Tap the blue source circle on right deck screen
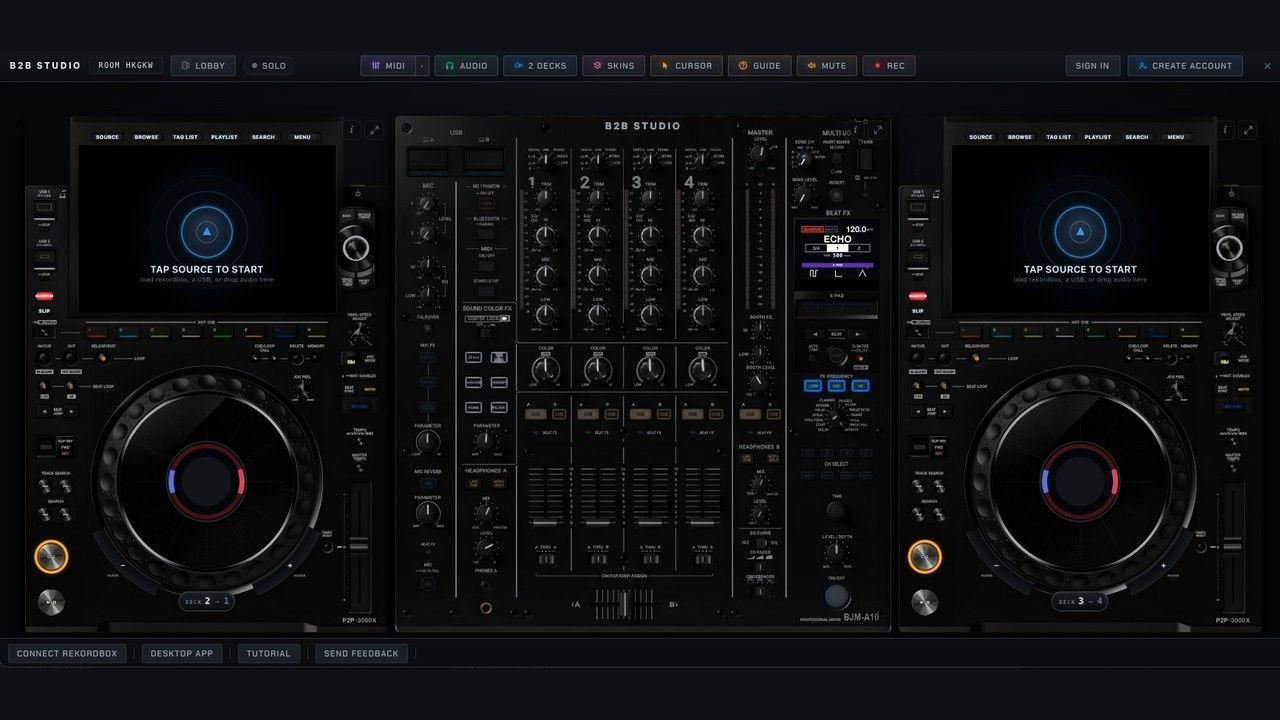The height and width of the screenshot is (720, 1280). click(x=1080, y=231)
